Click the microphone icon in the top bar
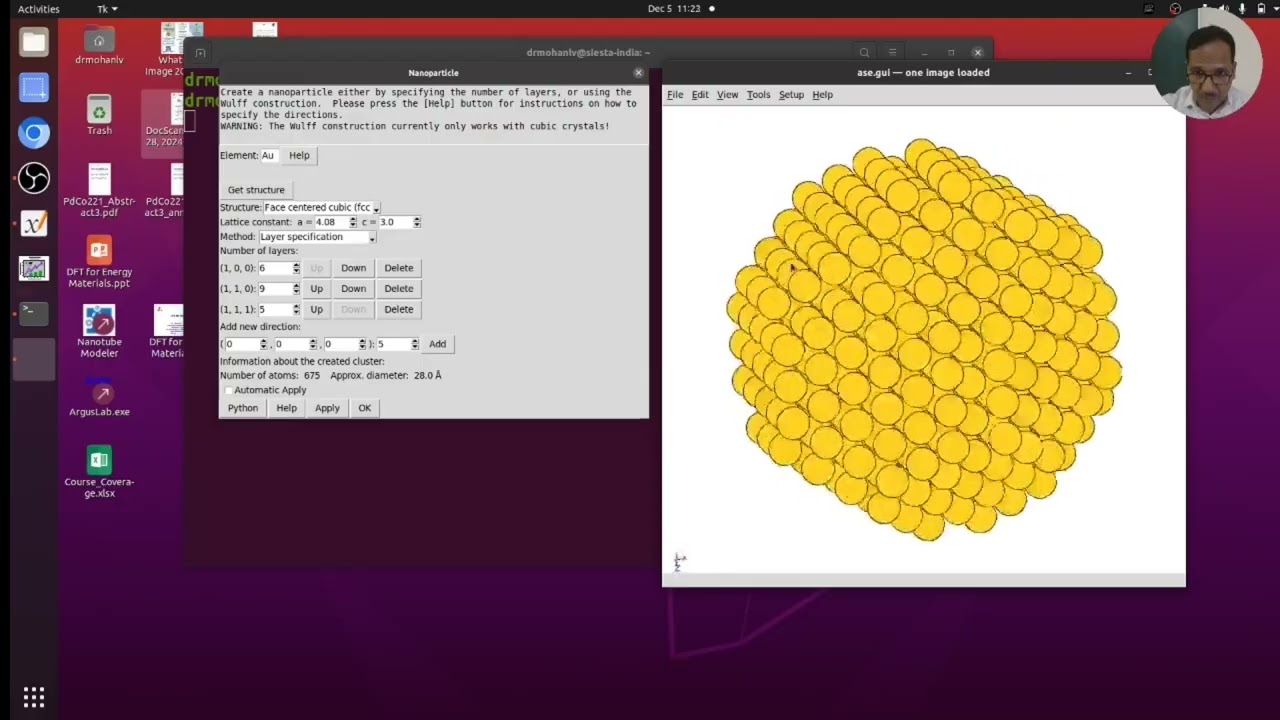The image size is (1280, 720). [x=1241, y=9]
